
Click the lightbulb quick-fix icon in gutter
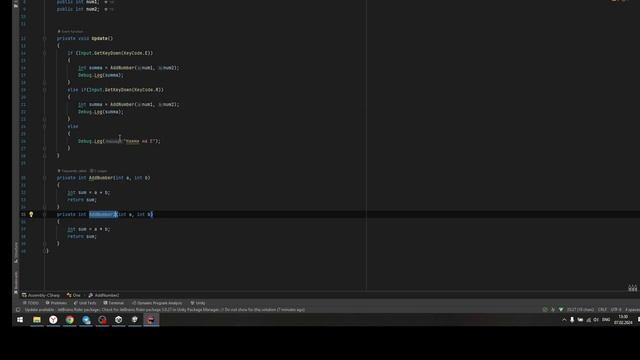coord(31,214)
